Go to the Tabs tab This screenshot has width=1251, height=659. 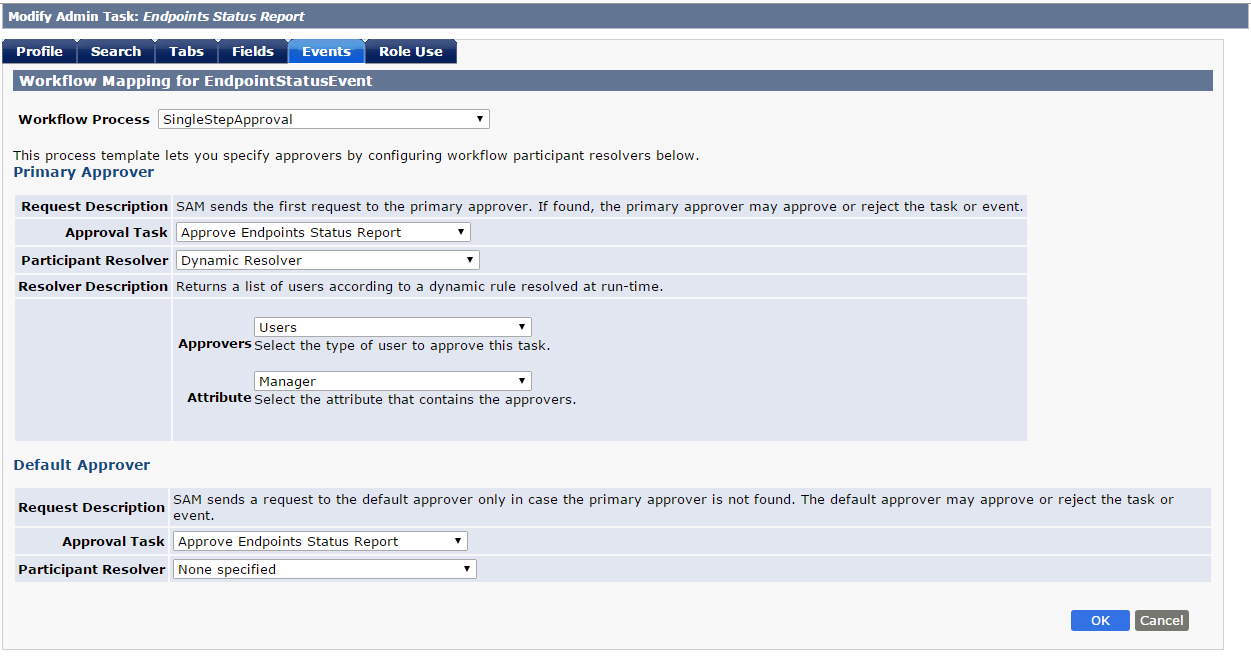pos(186,52)
